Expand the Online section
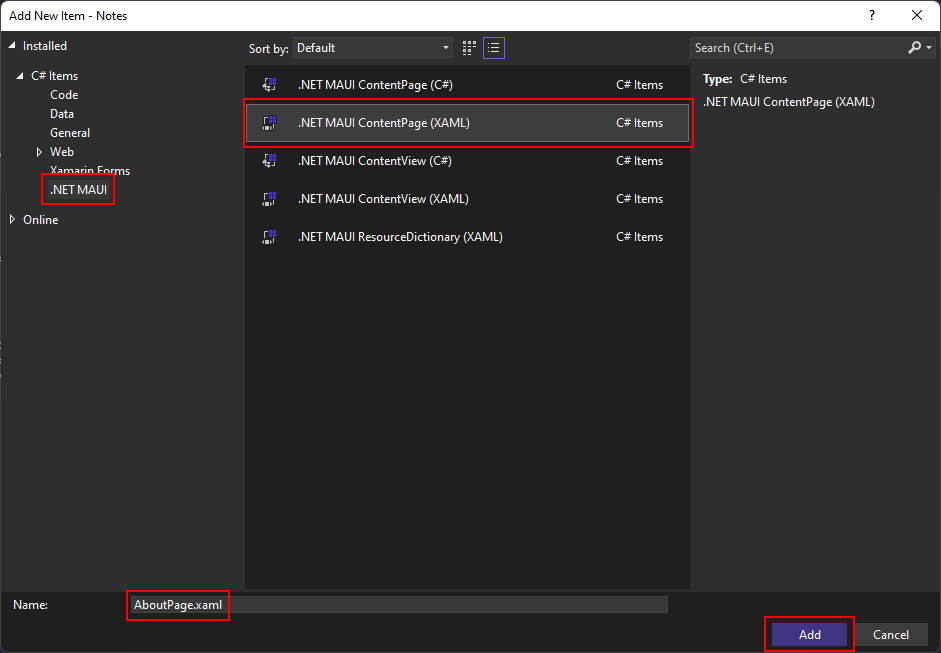The width and height of the screenshot is (941, 653). 10,219
